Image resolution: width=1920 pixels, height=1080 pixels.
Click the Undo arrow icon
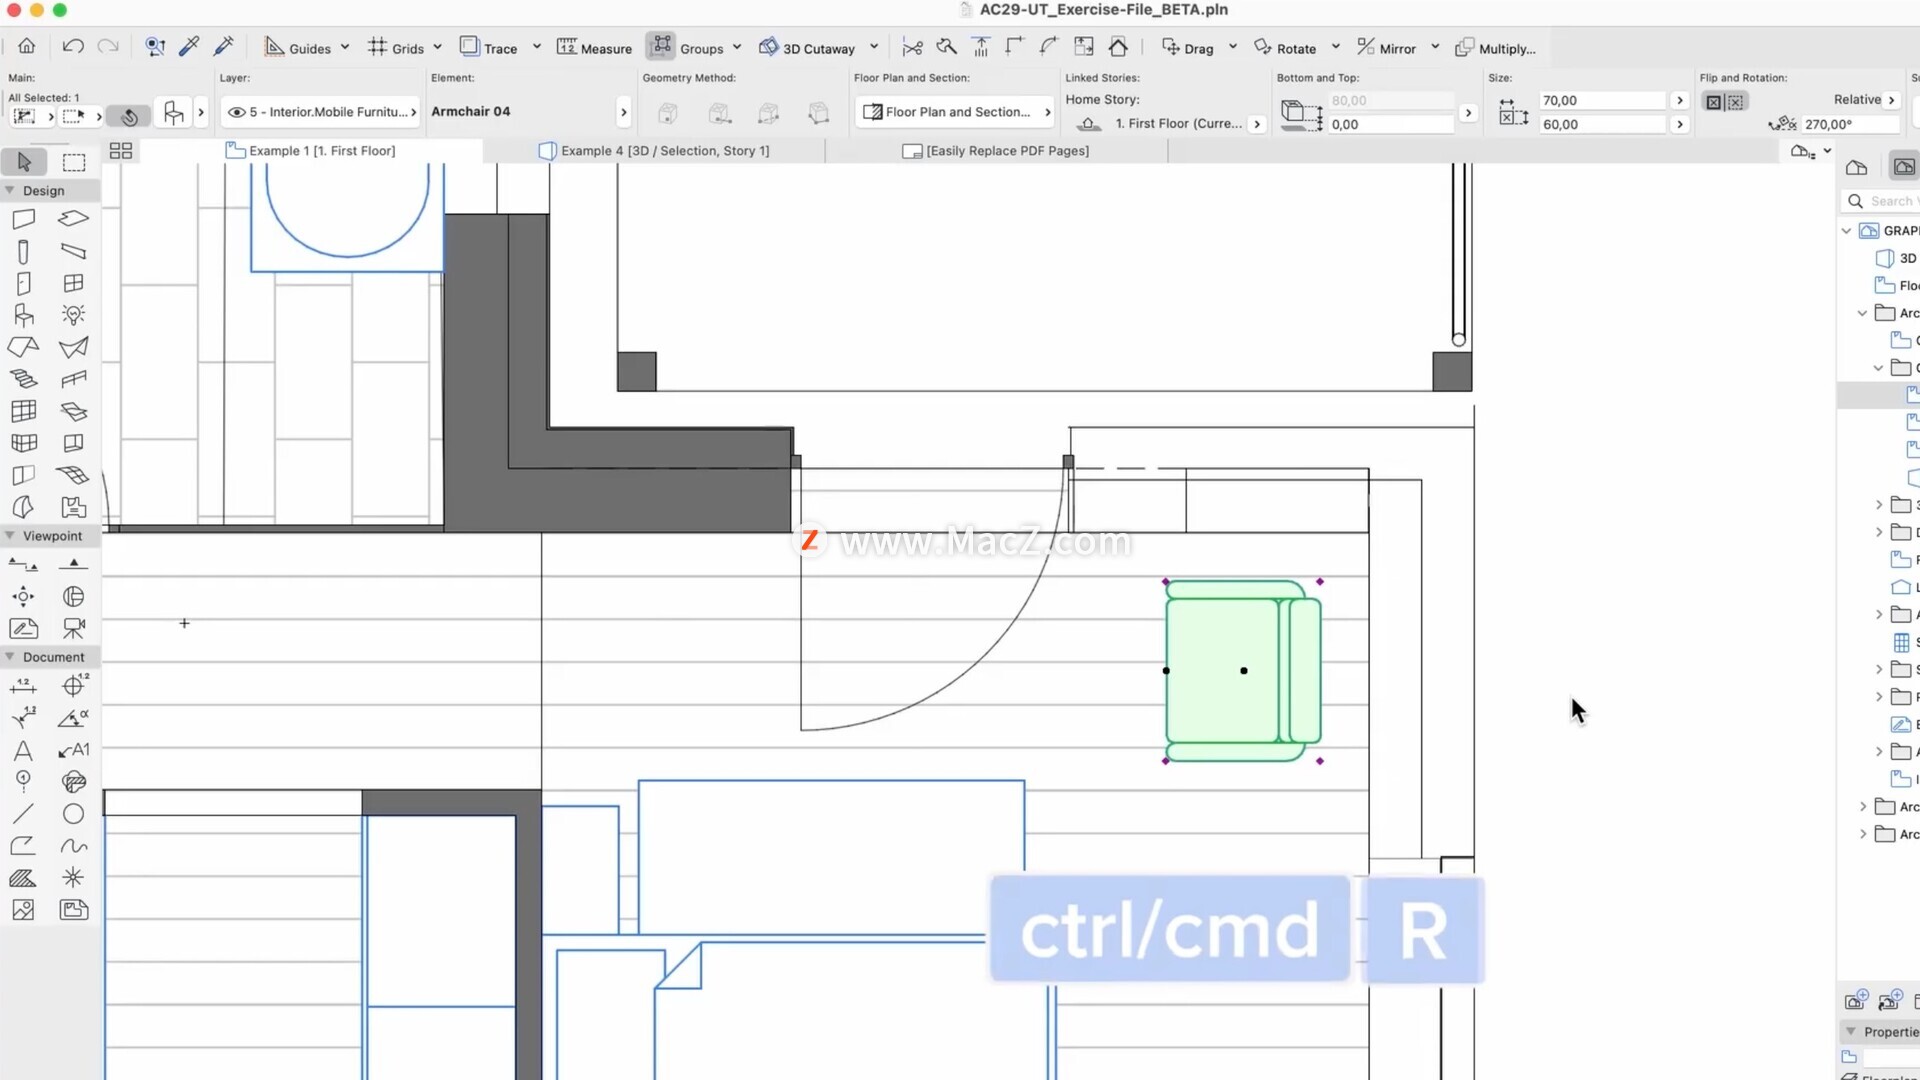click(x=72, y=46)
